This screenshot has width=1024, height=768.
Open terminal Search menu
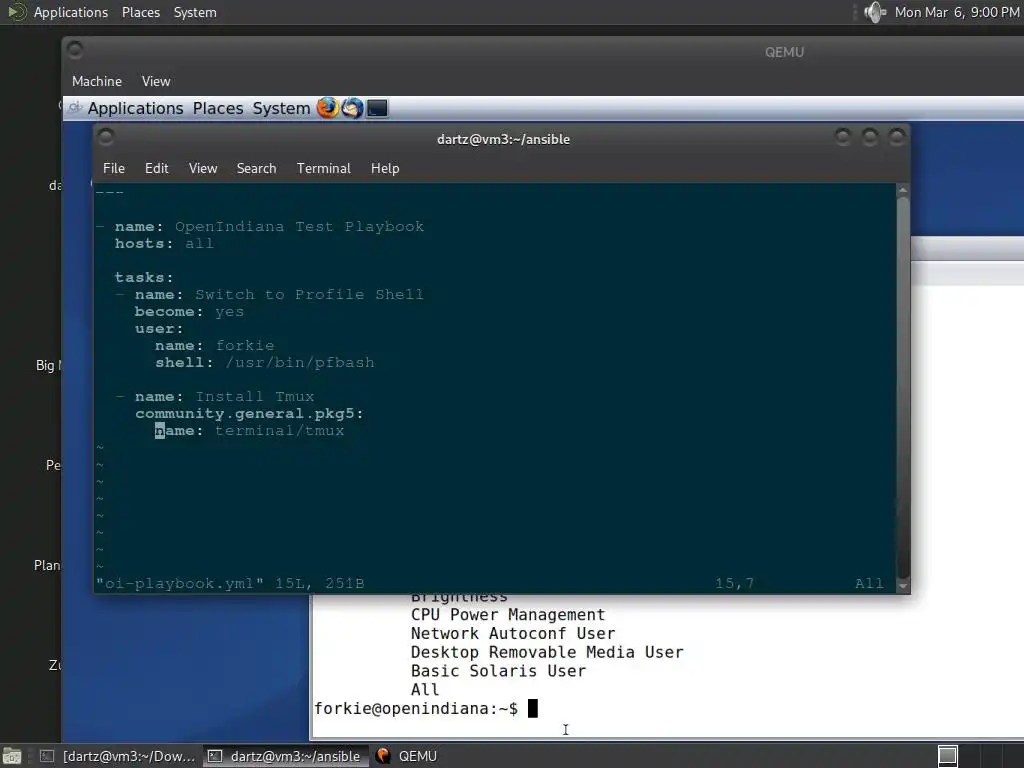pyautogui.click(x=256, y=168)
